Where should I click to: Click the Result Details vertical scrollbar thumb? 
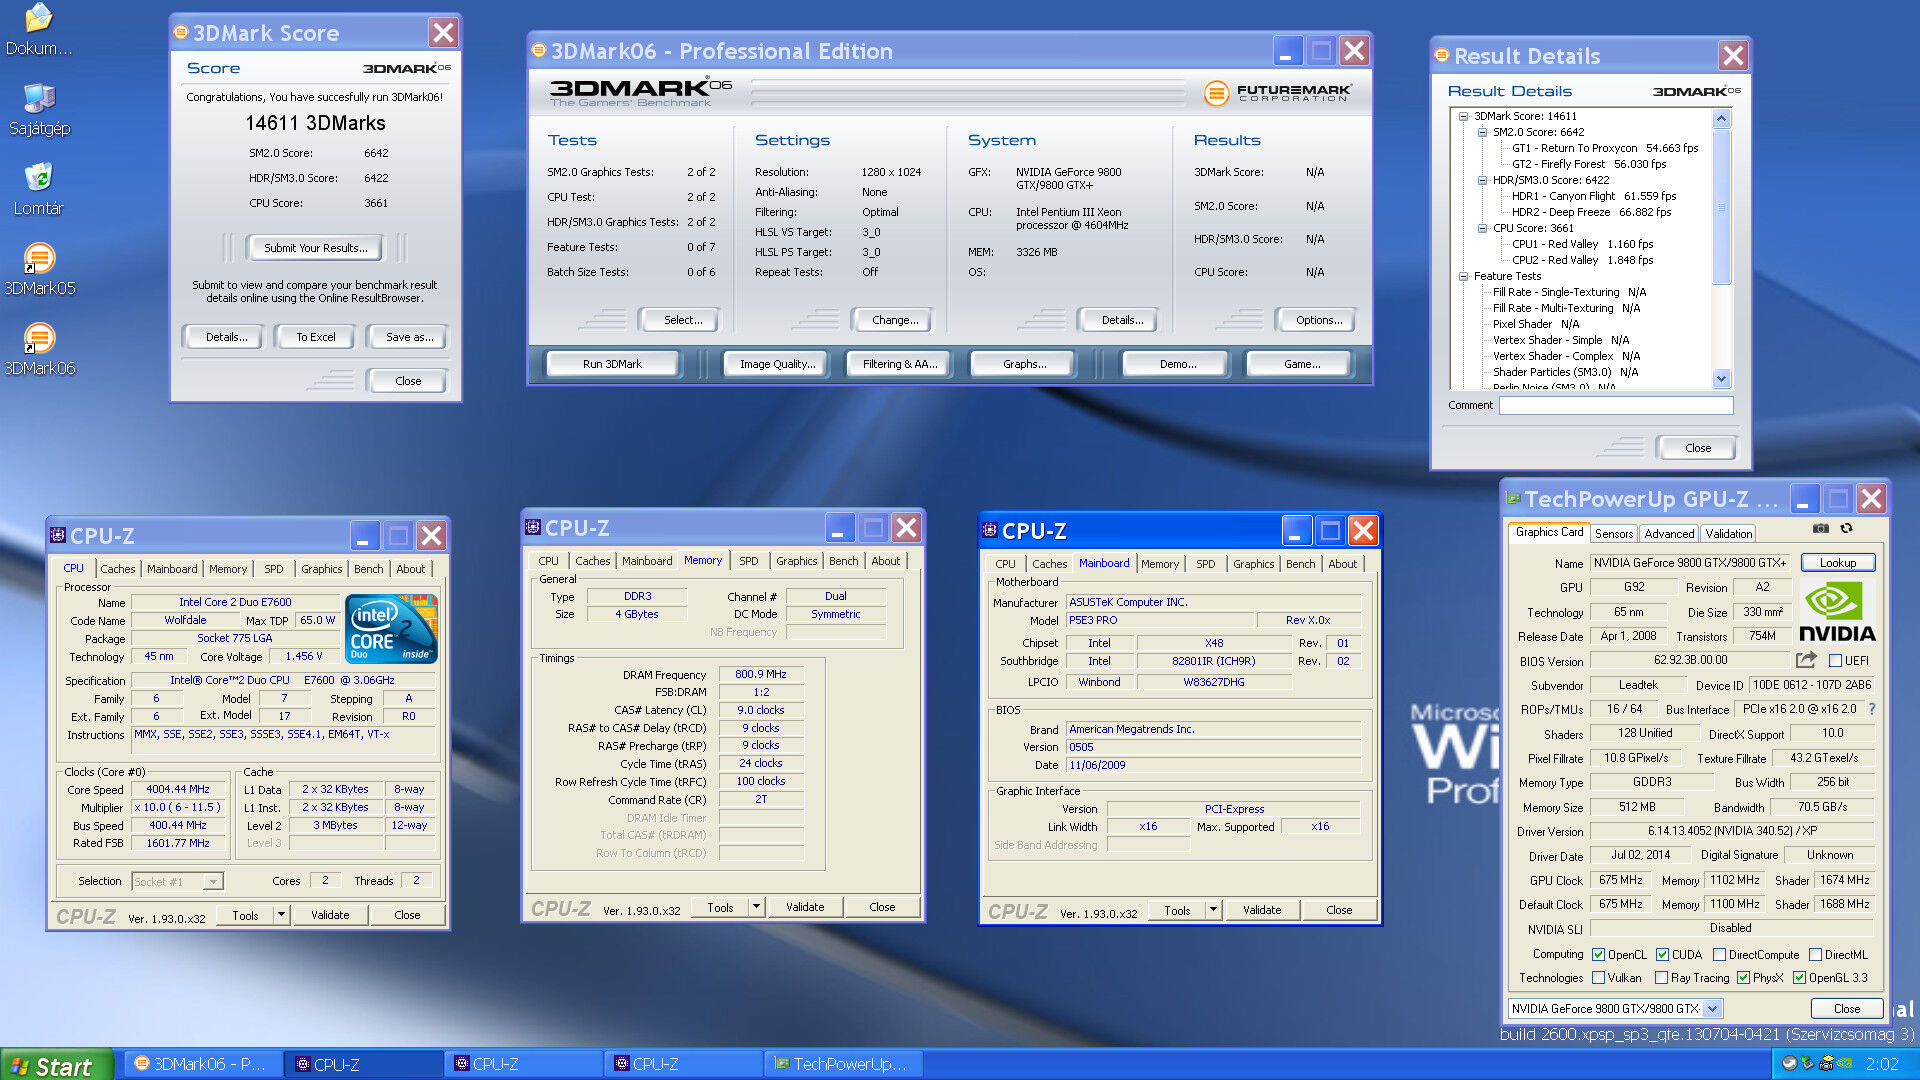[x=1721, y=207]
